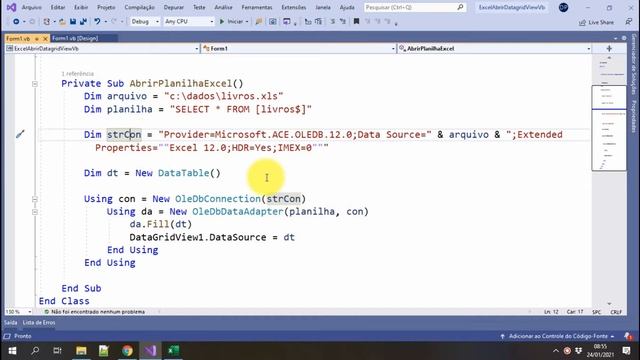Screen dimensions: 640x360
Task: Pin the Form1.vb tab
Action: pyautogui.click(x=37, y=38)
